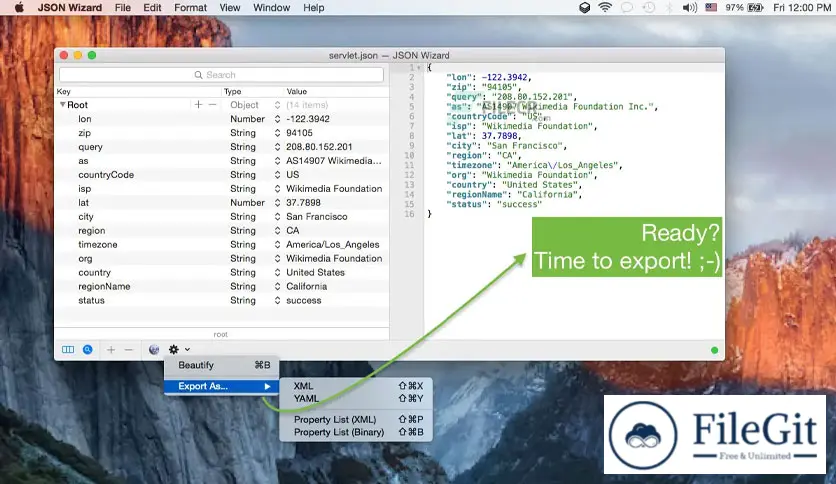Click value America/Los_Angeles

(333, 245)
